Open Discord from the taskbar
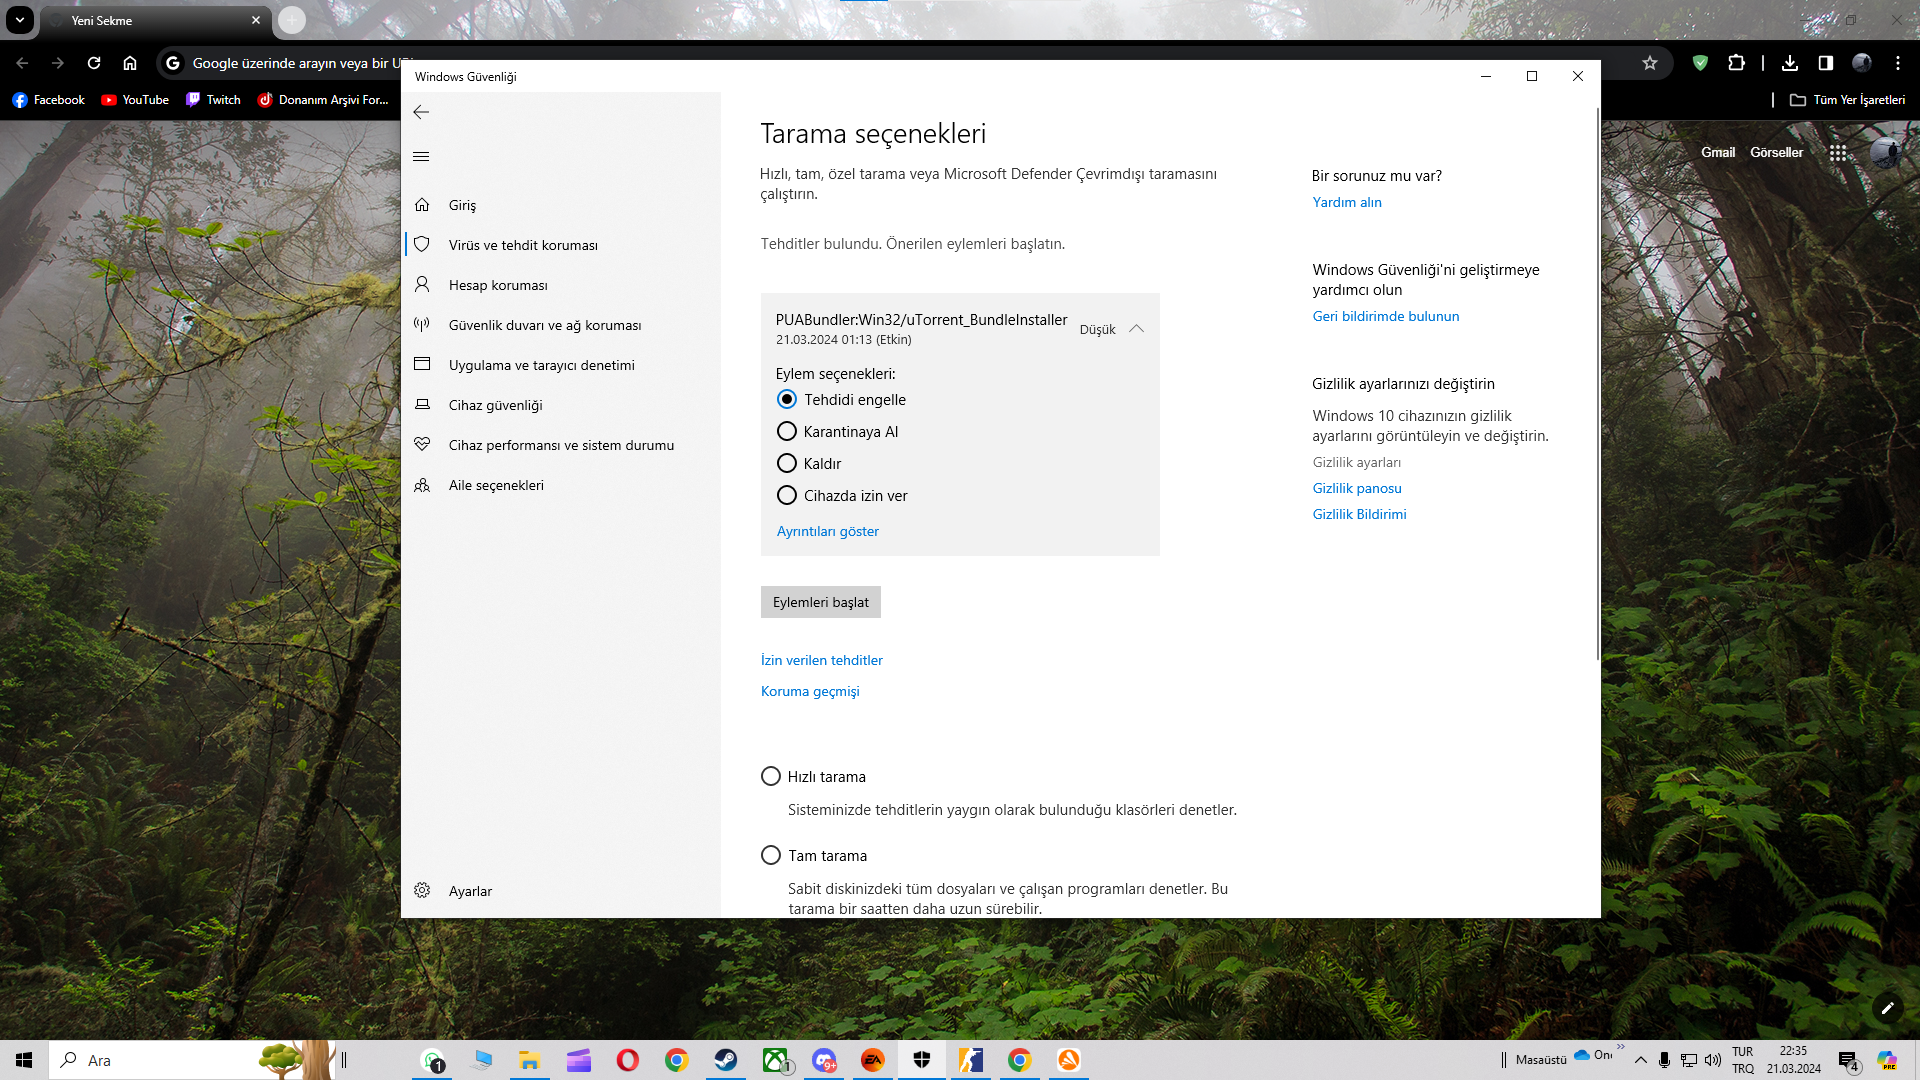Screen dimensions: 1920x1080 [824, 1060]
